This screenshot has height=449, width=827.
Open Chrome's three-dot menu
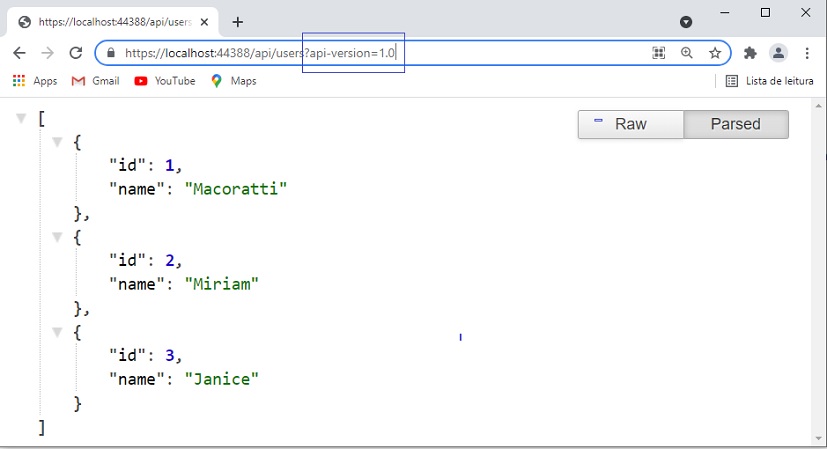coord(807,53)
